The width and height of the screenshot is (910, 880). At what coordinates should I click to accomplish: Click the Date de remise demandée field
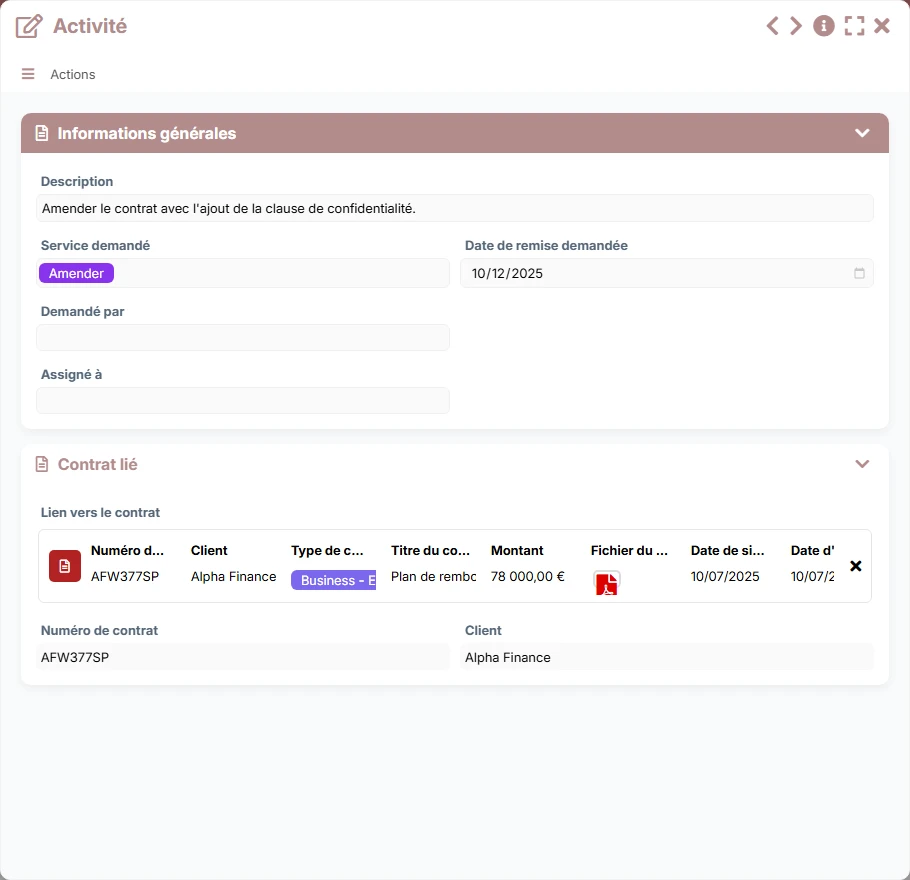coord(666,273)
